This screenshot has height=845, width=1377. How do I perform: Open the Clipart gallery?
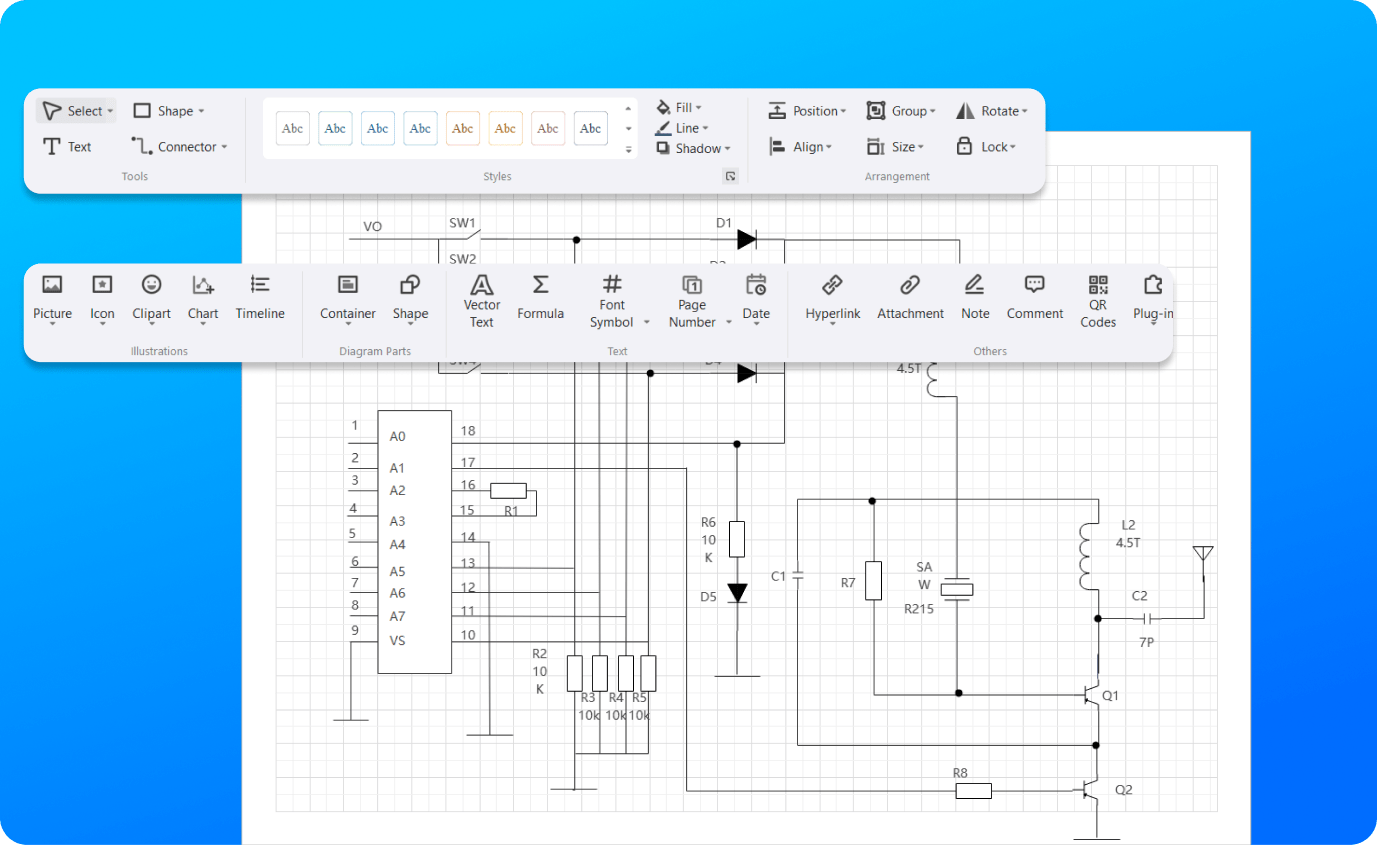click(x=151, y=296)
